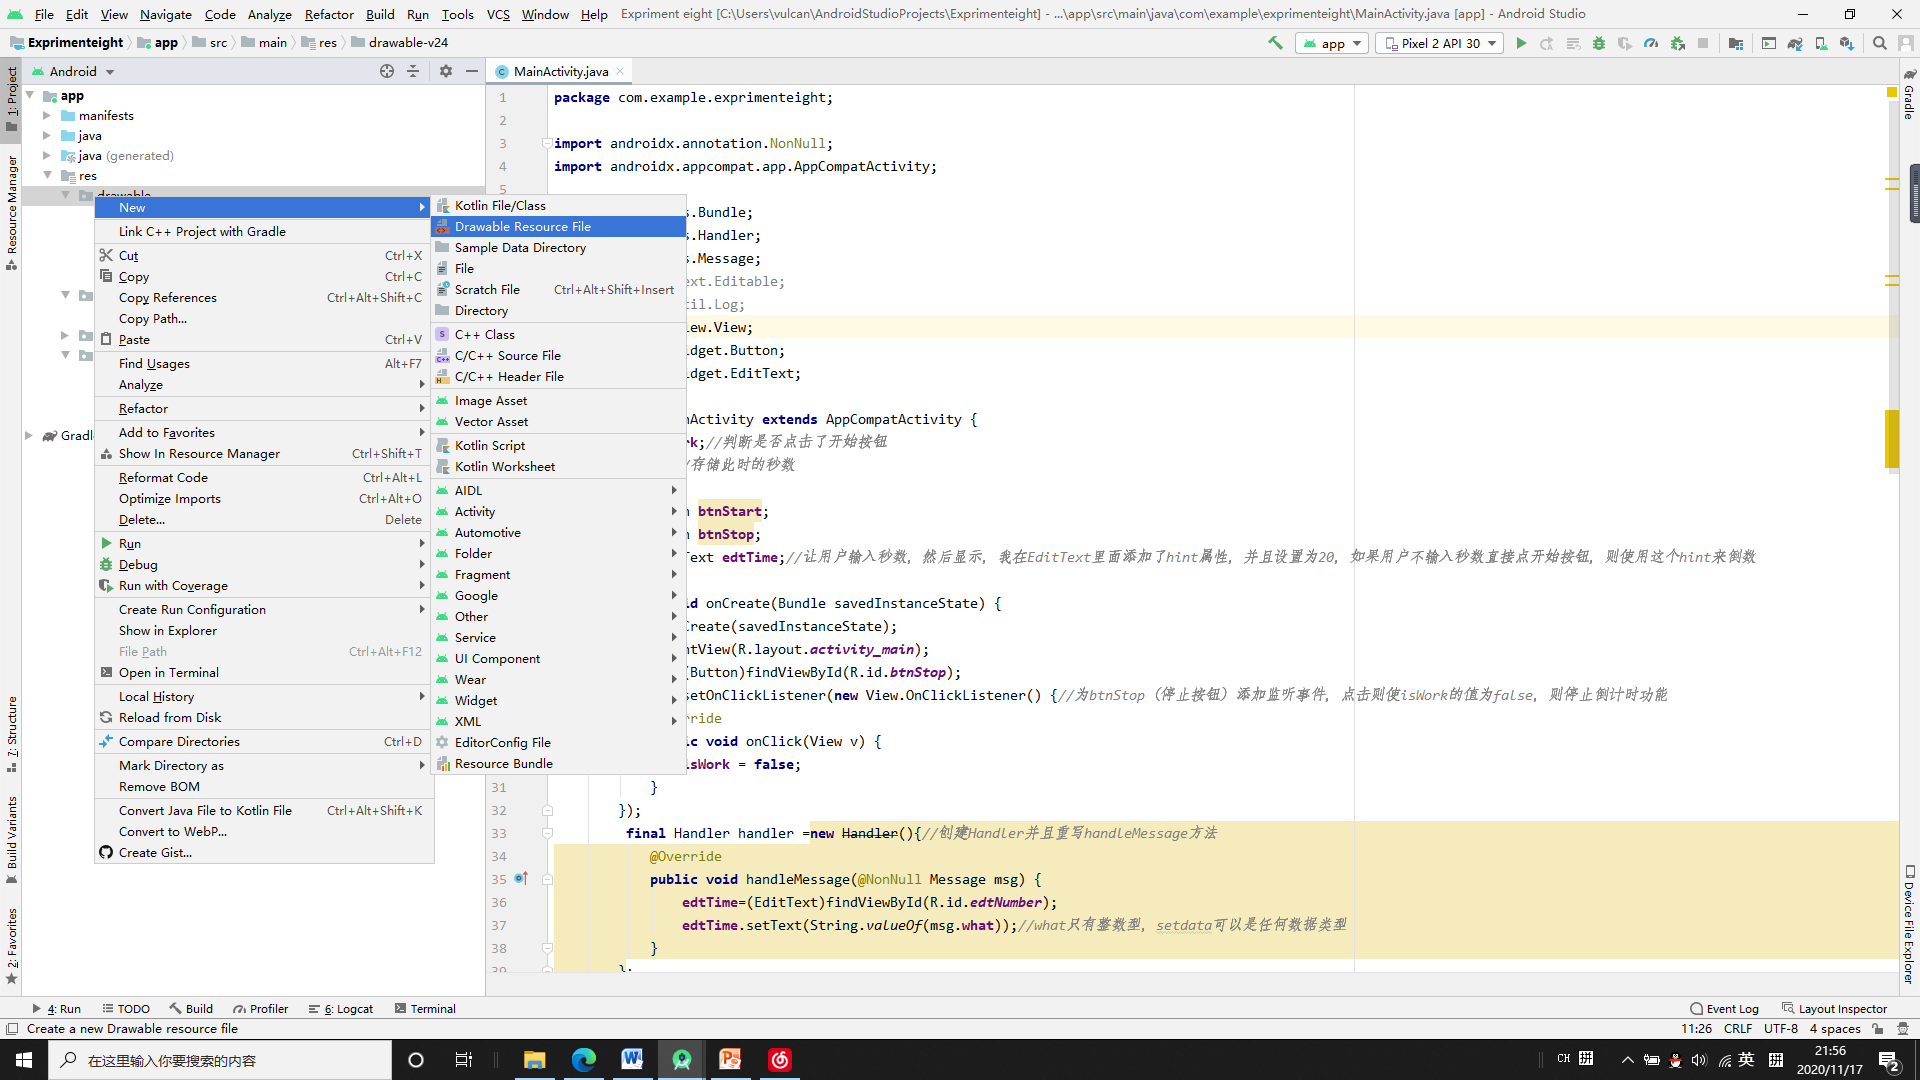Choose Vector Asset in the New submenu

coord(491,422)
